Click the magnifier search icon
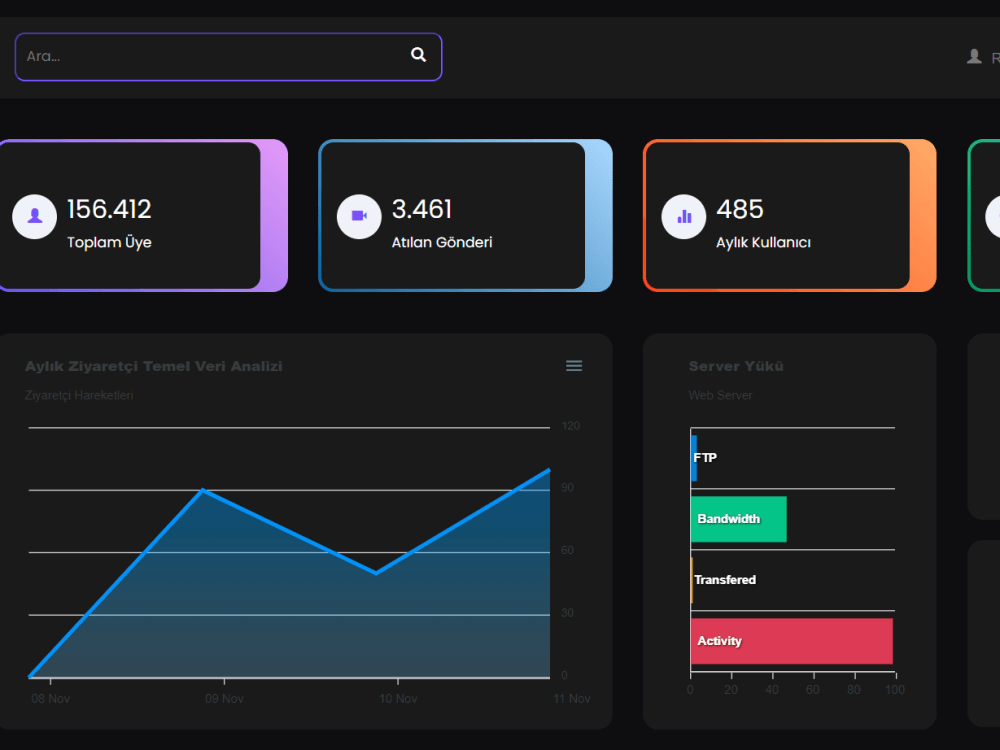1000x750 pixels. tap(418, 55)
